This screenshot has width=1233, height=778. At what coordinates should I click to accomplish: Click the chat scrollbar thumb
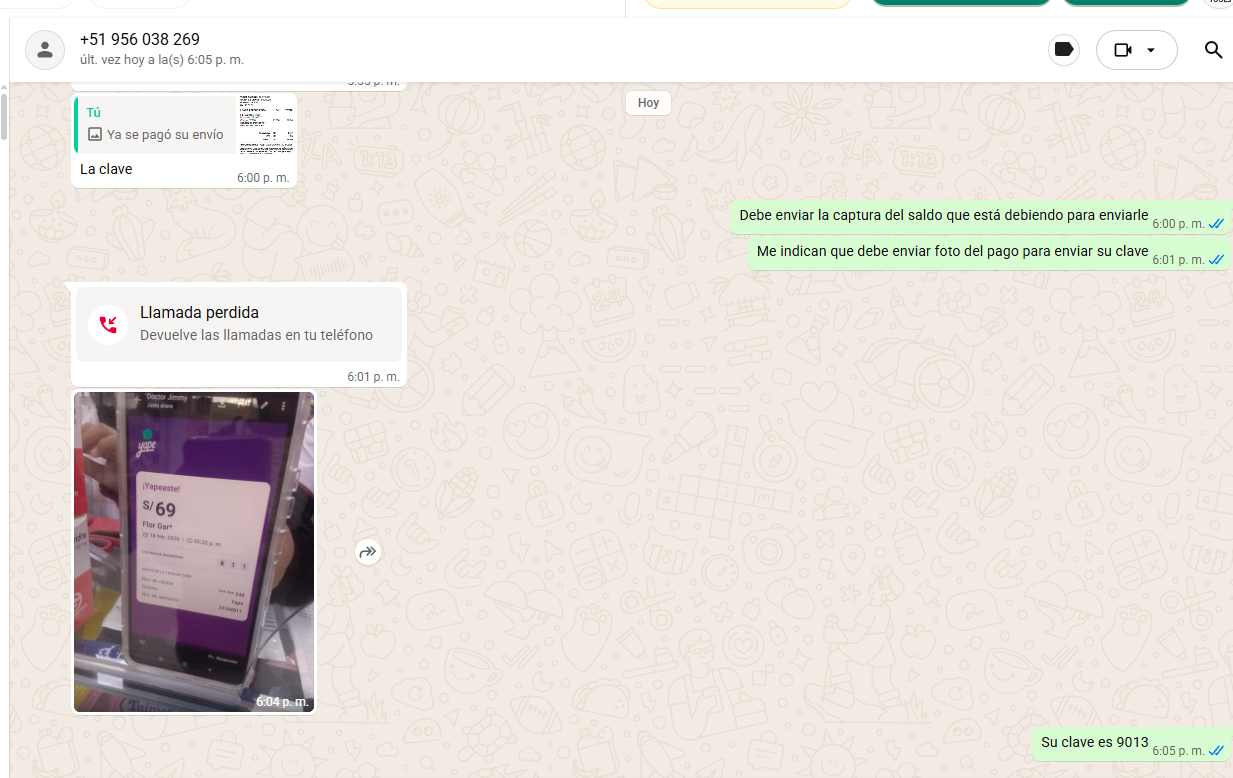(x=4, y=116)
